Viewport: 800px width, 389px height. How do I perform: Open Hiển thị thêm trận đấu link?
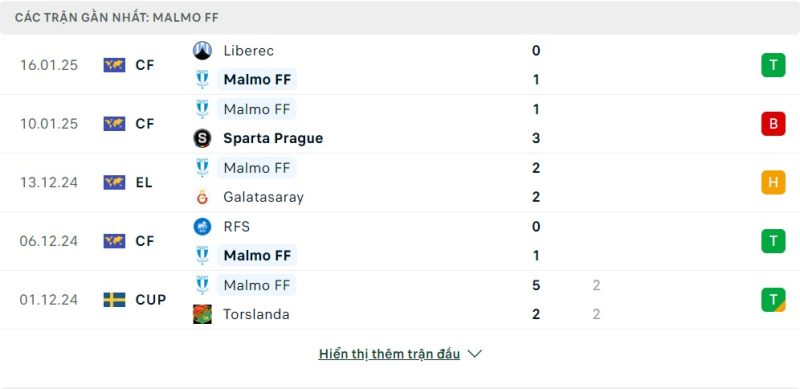click(389, 354)
